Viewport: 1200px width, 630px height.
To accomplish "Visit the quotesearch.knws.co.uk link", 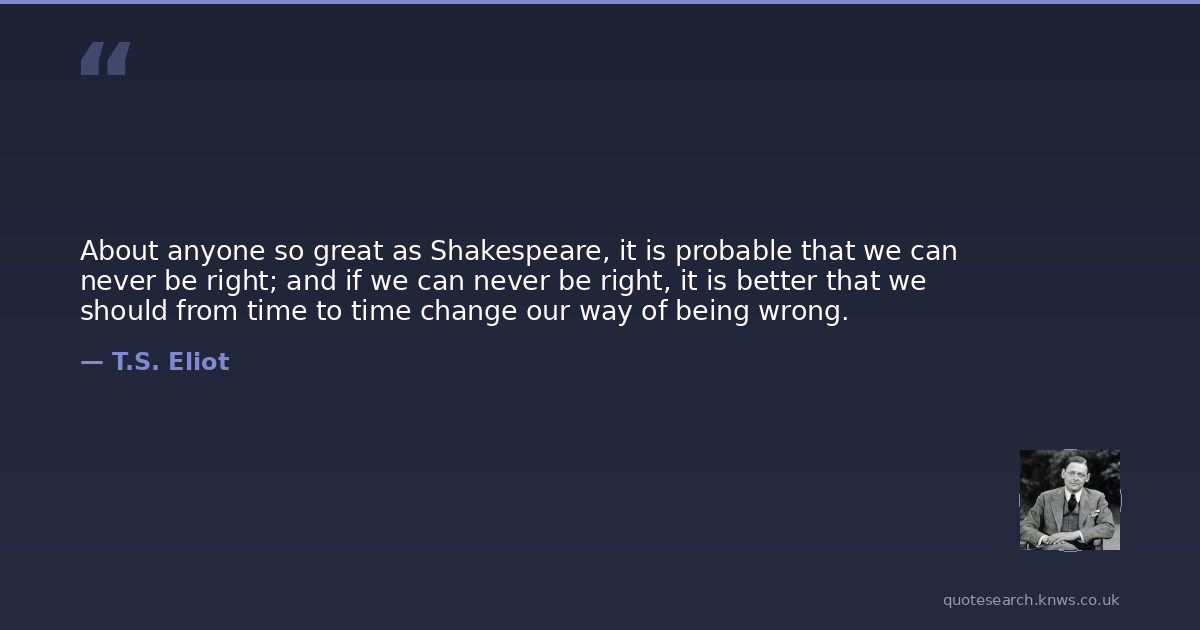I will pyautogui.click(x=1030, y=600).
